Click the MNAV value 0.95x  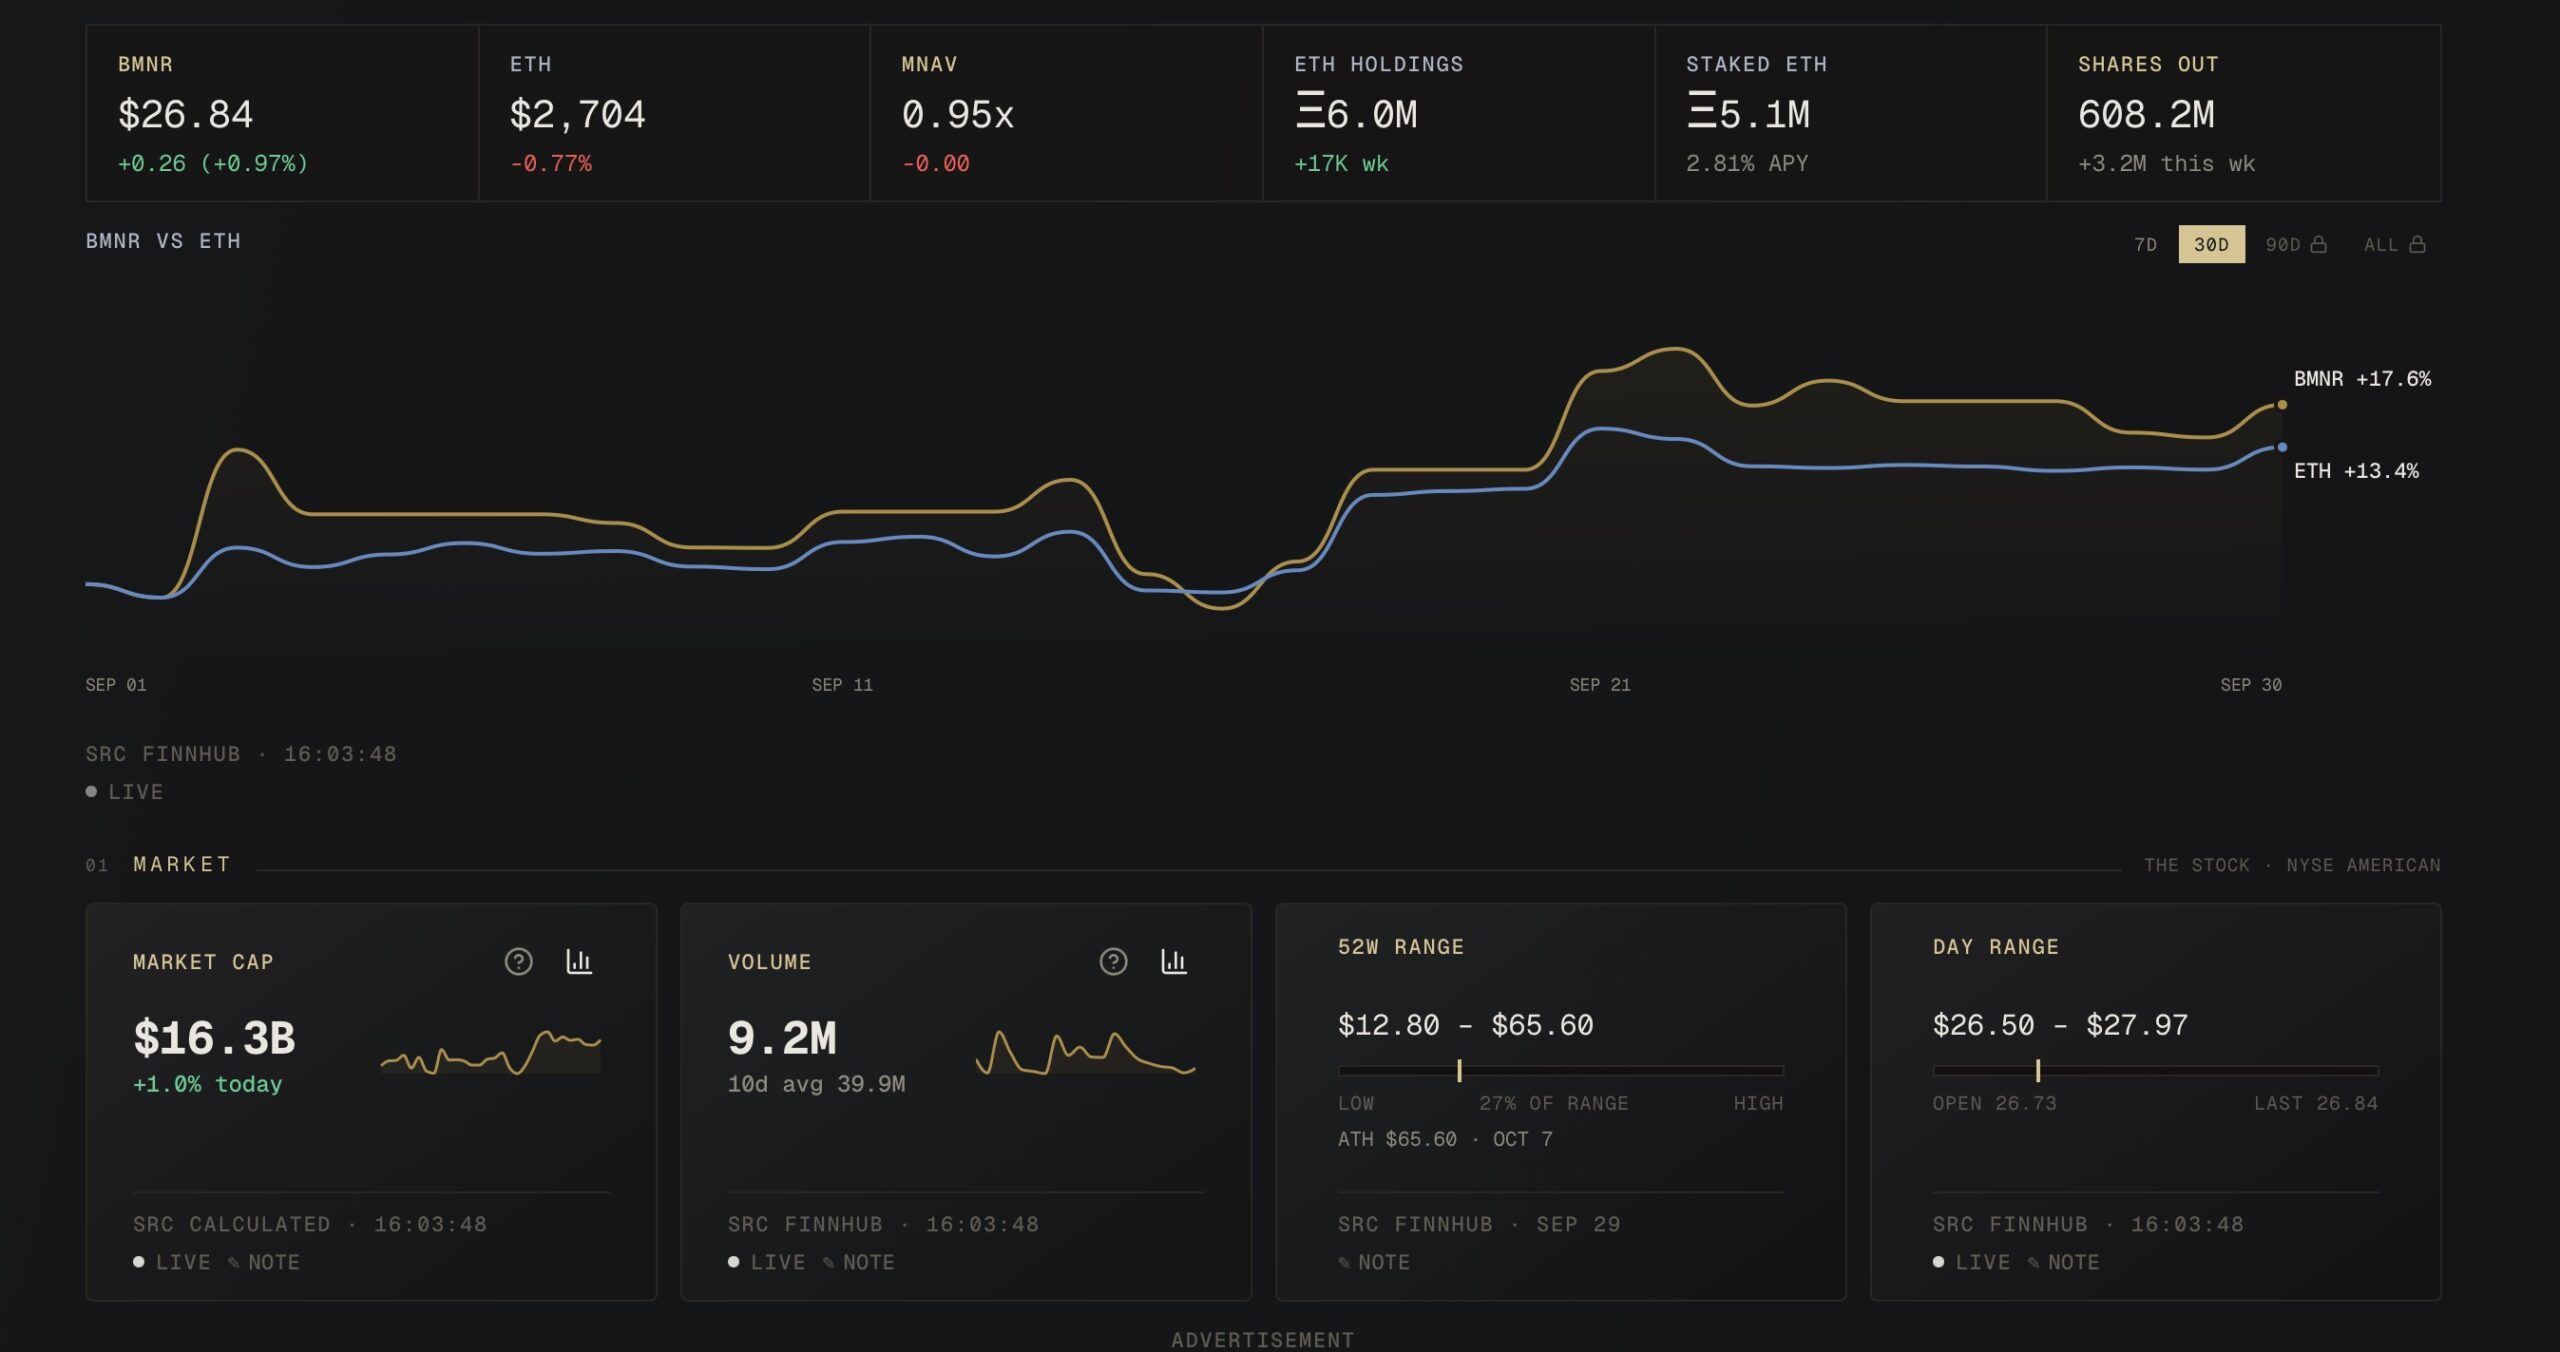957,115
